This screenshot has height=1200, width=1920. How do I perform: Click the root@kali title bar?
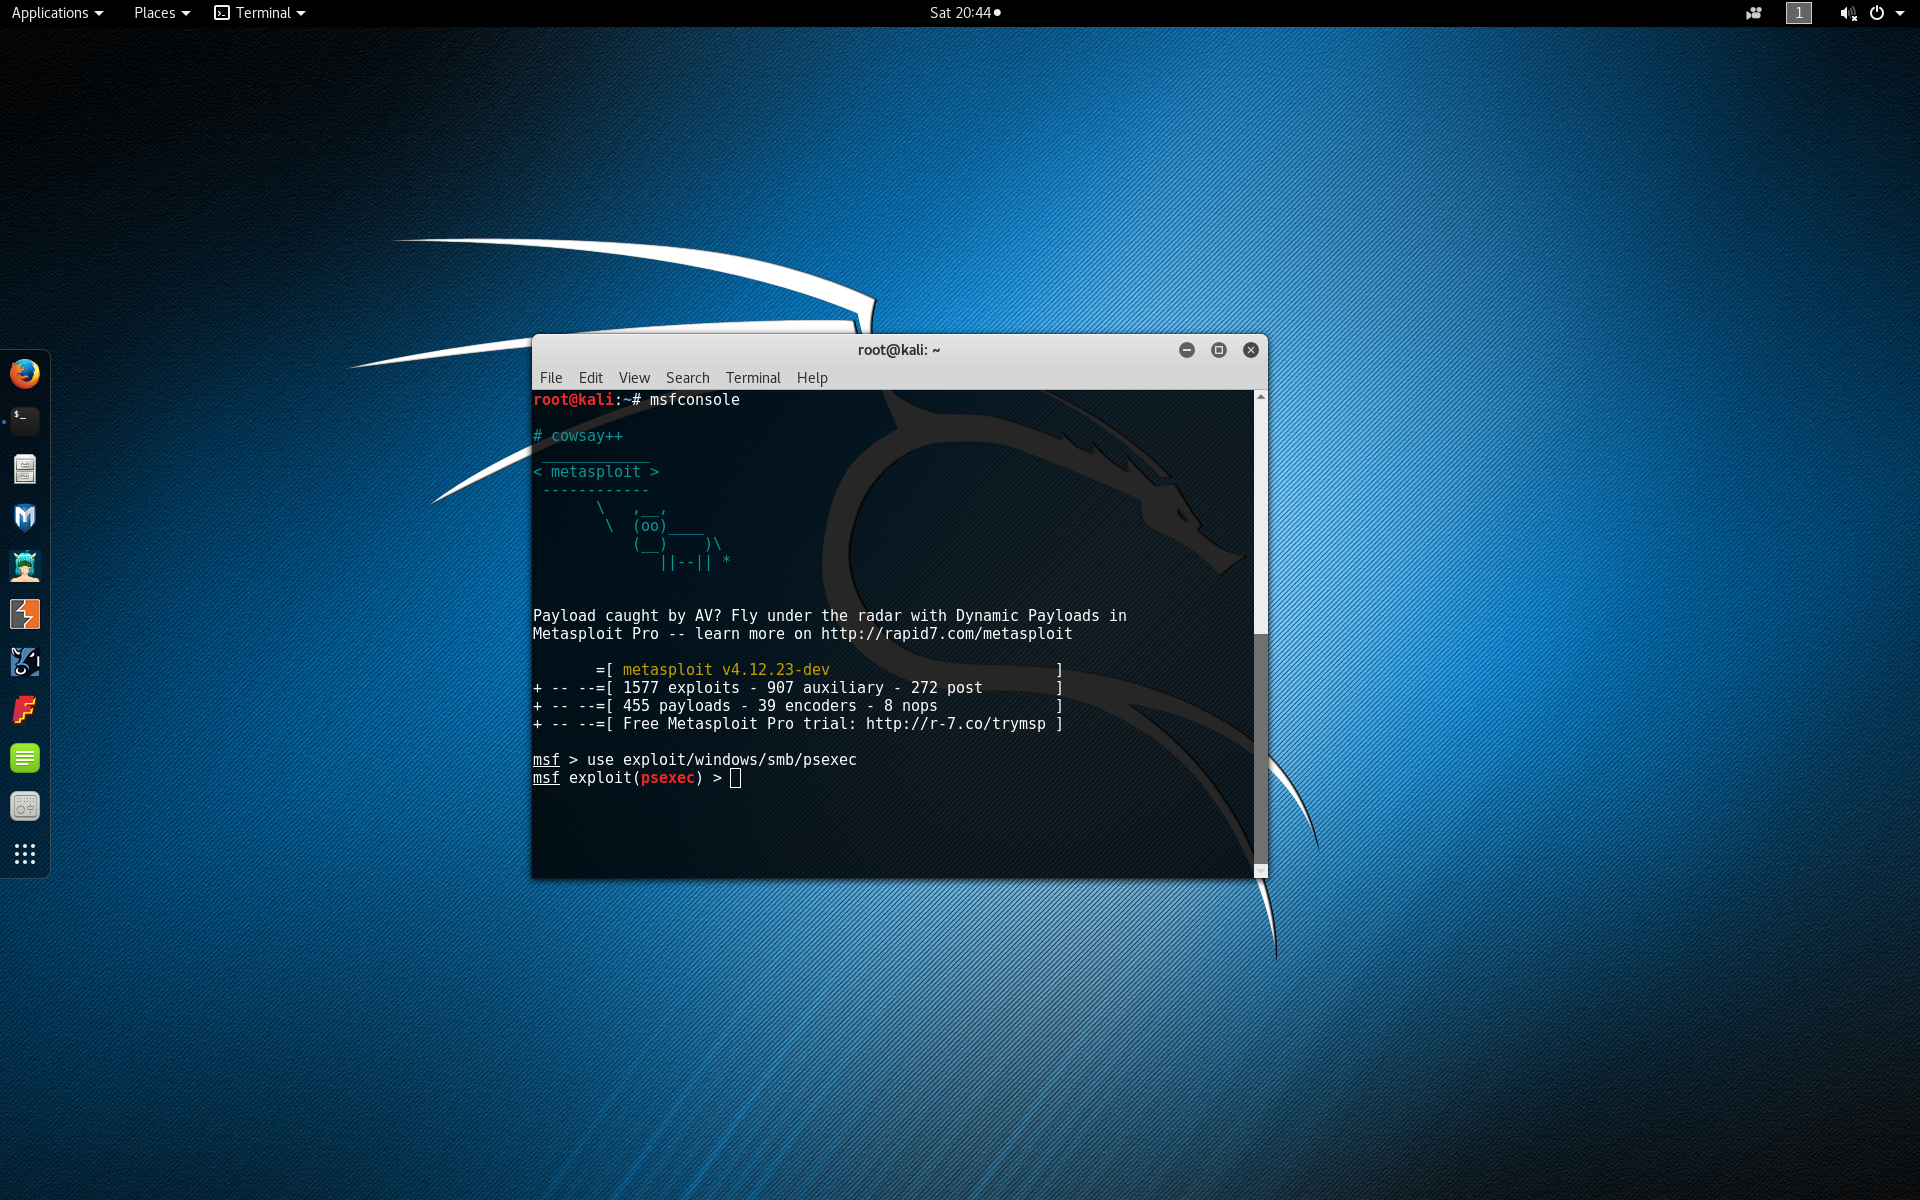(x=899, y=350)
